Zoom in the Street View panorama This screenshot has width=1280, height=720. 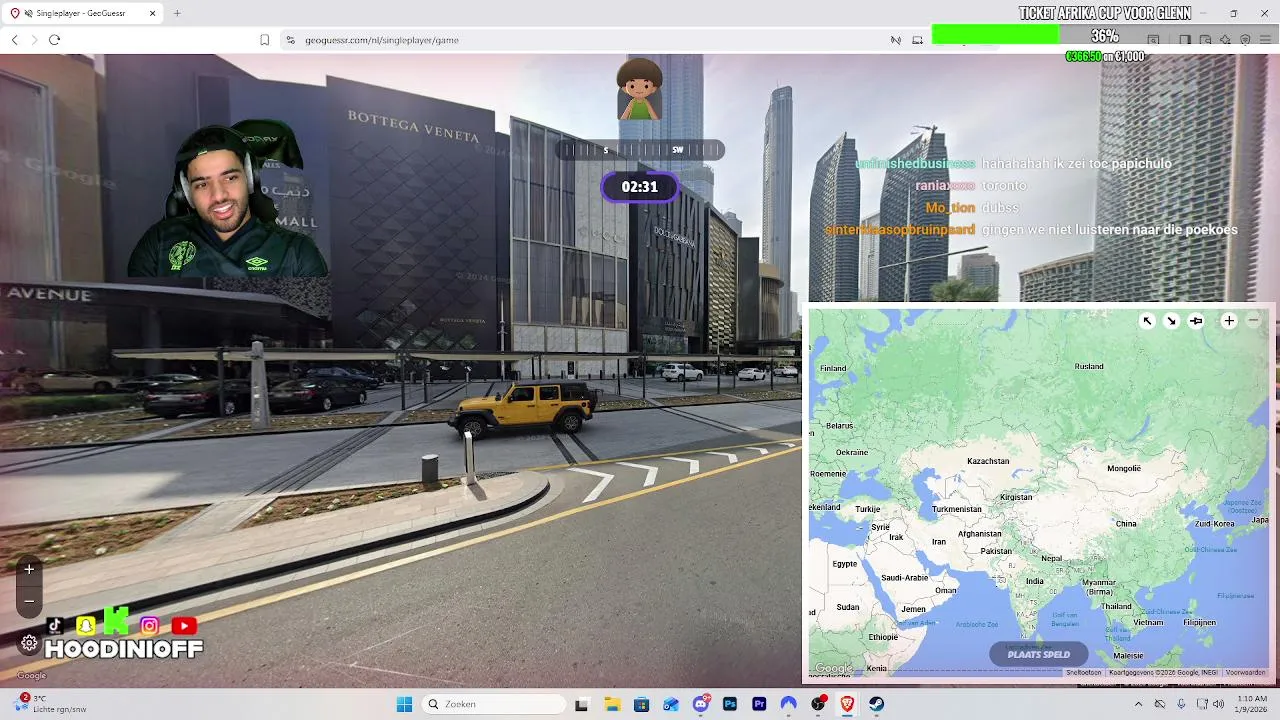[x=29, y=569]
